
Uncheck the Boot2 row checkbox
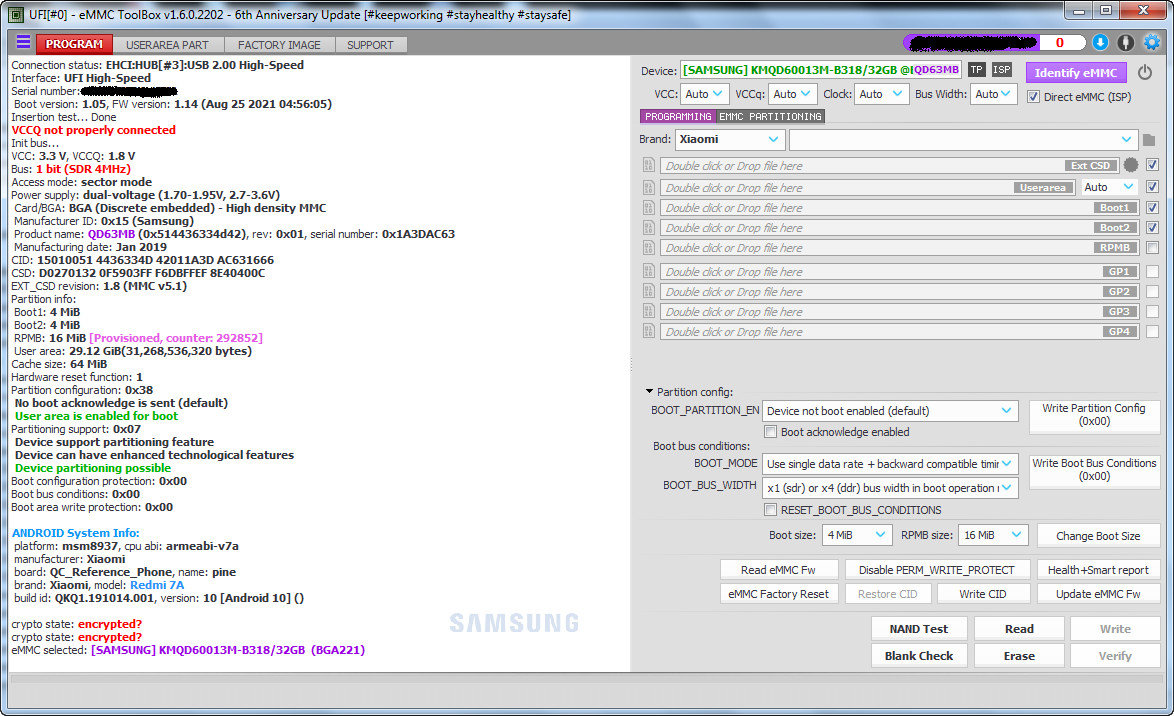coord(1152,228)
